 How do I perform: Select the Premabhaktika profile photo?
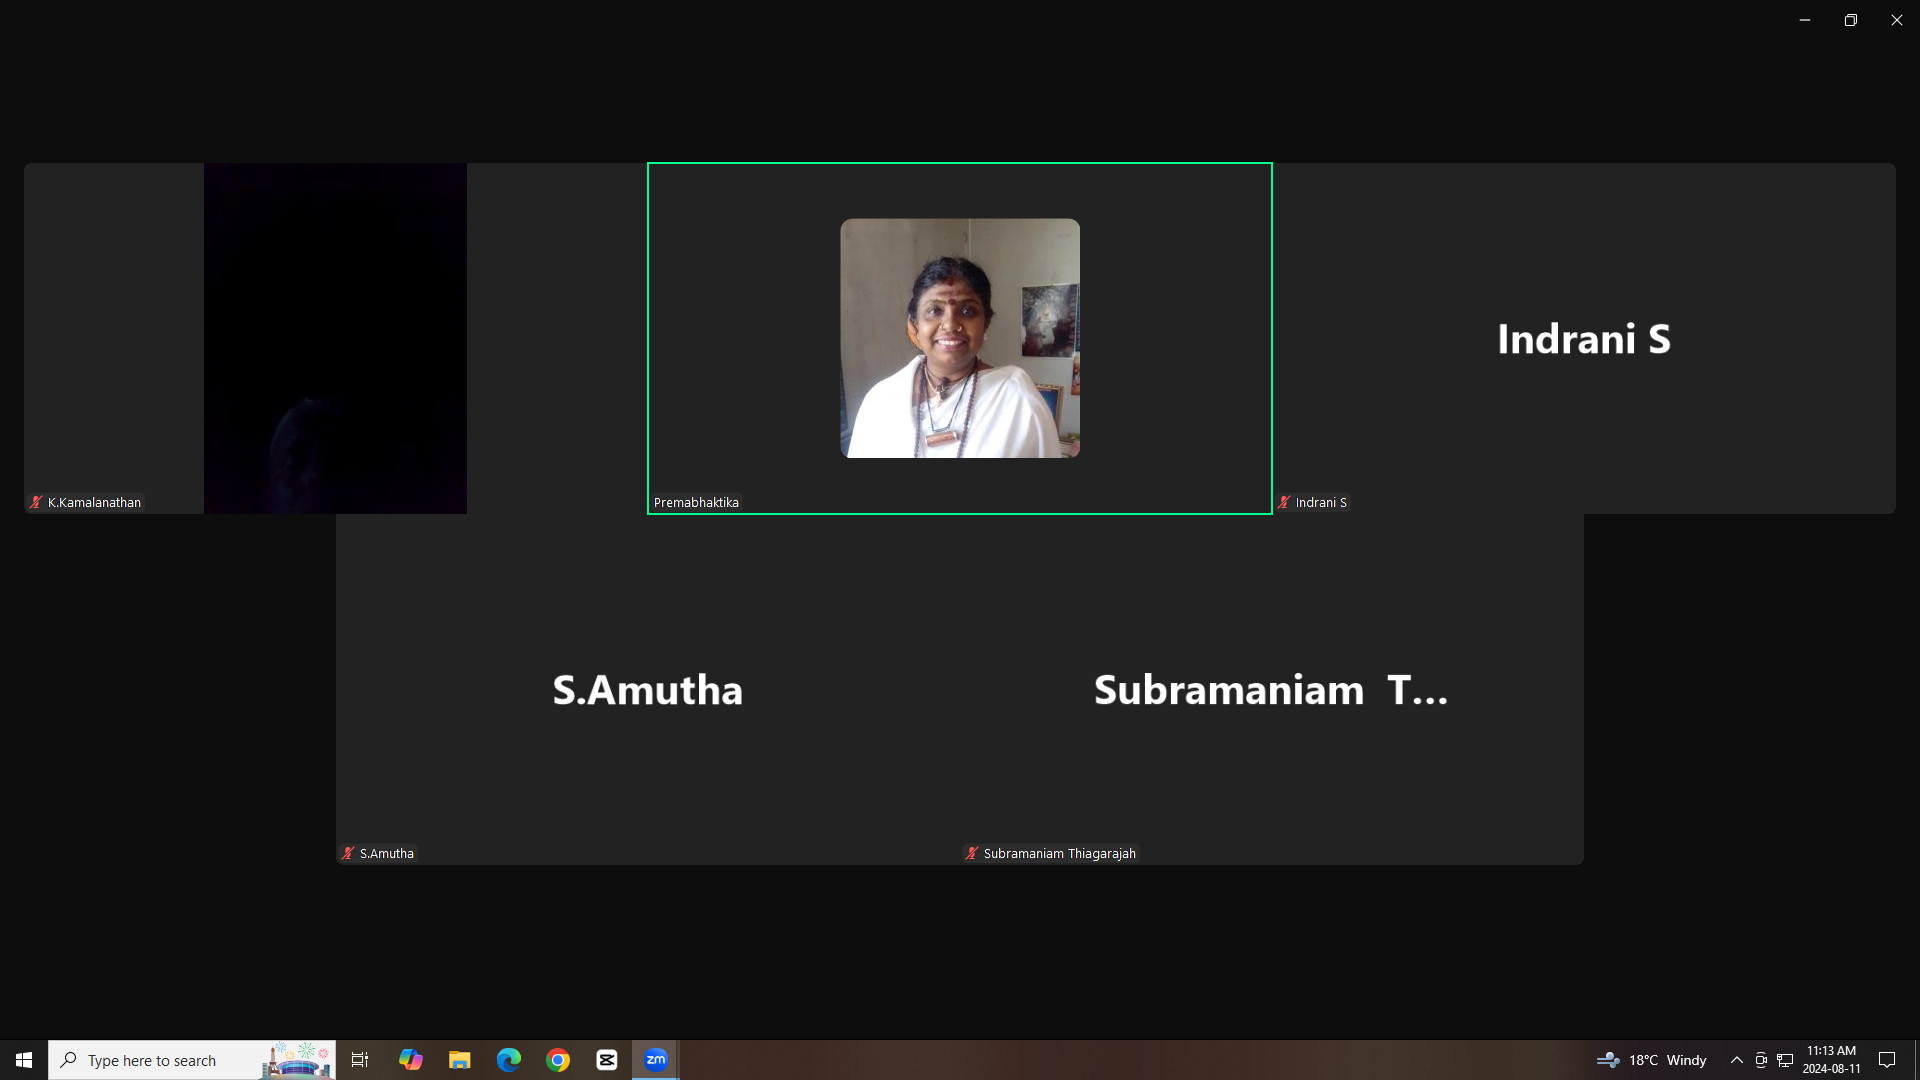(x=960, y=338)
